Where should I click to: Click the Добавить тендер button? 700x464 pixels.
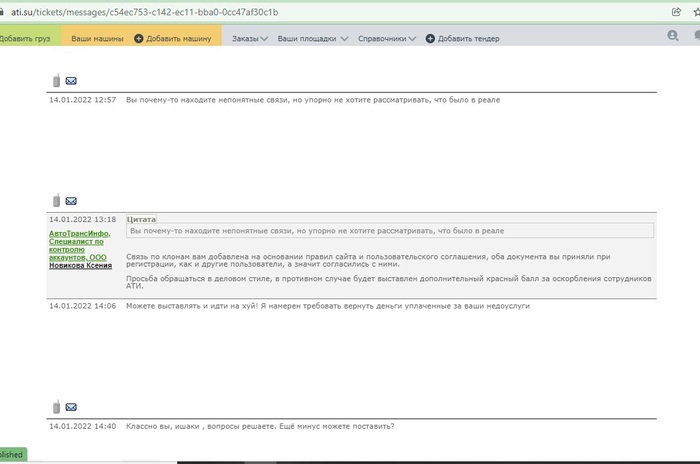click(x=462, y=38)
